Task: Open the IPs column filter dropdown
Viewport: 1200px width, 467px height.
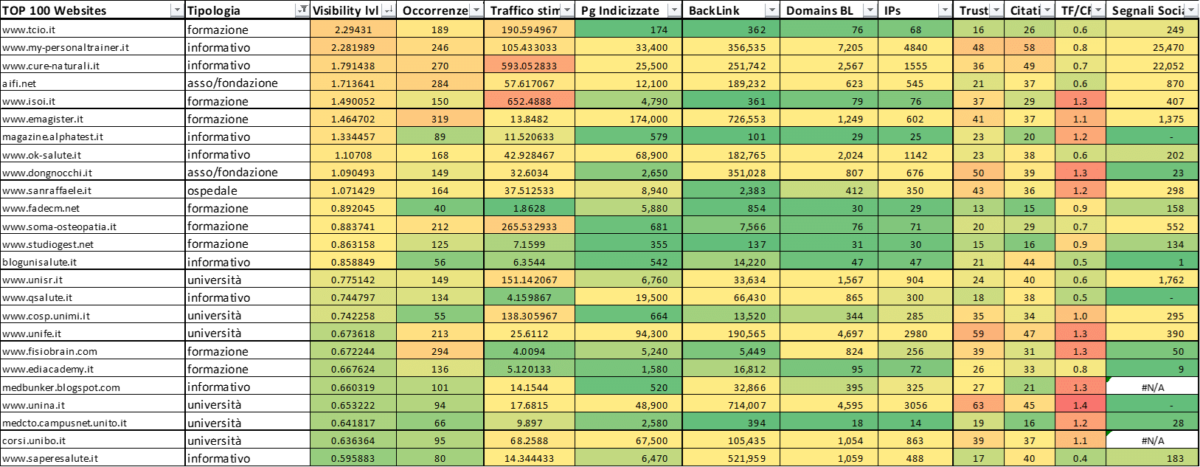Action: (943, 10)
